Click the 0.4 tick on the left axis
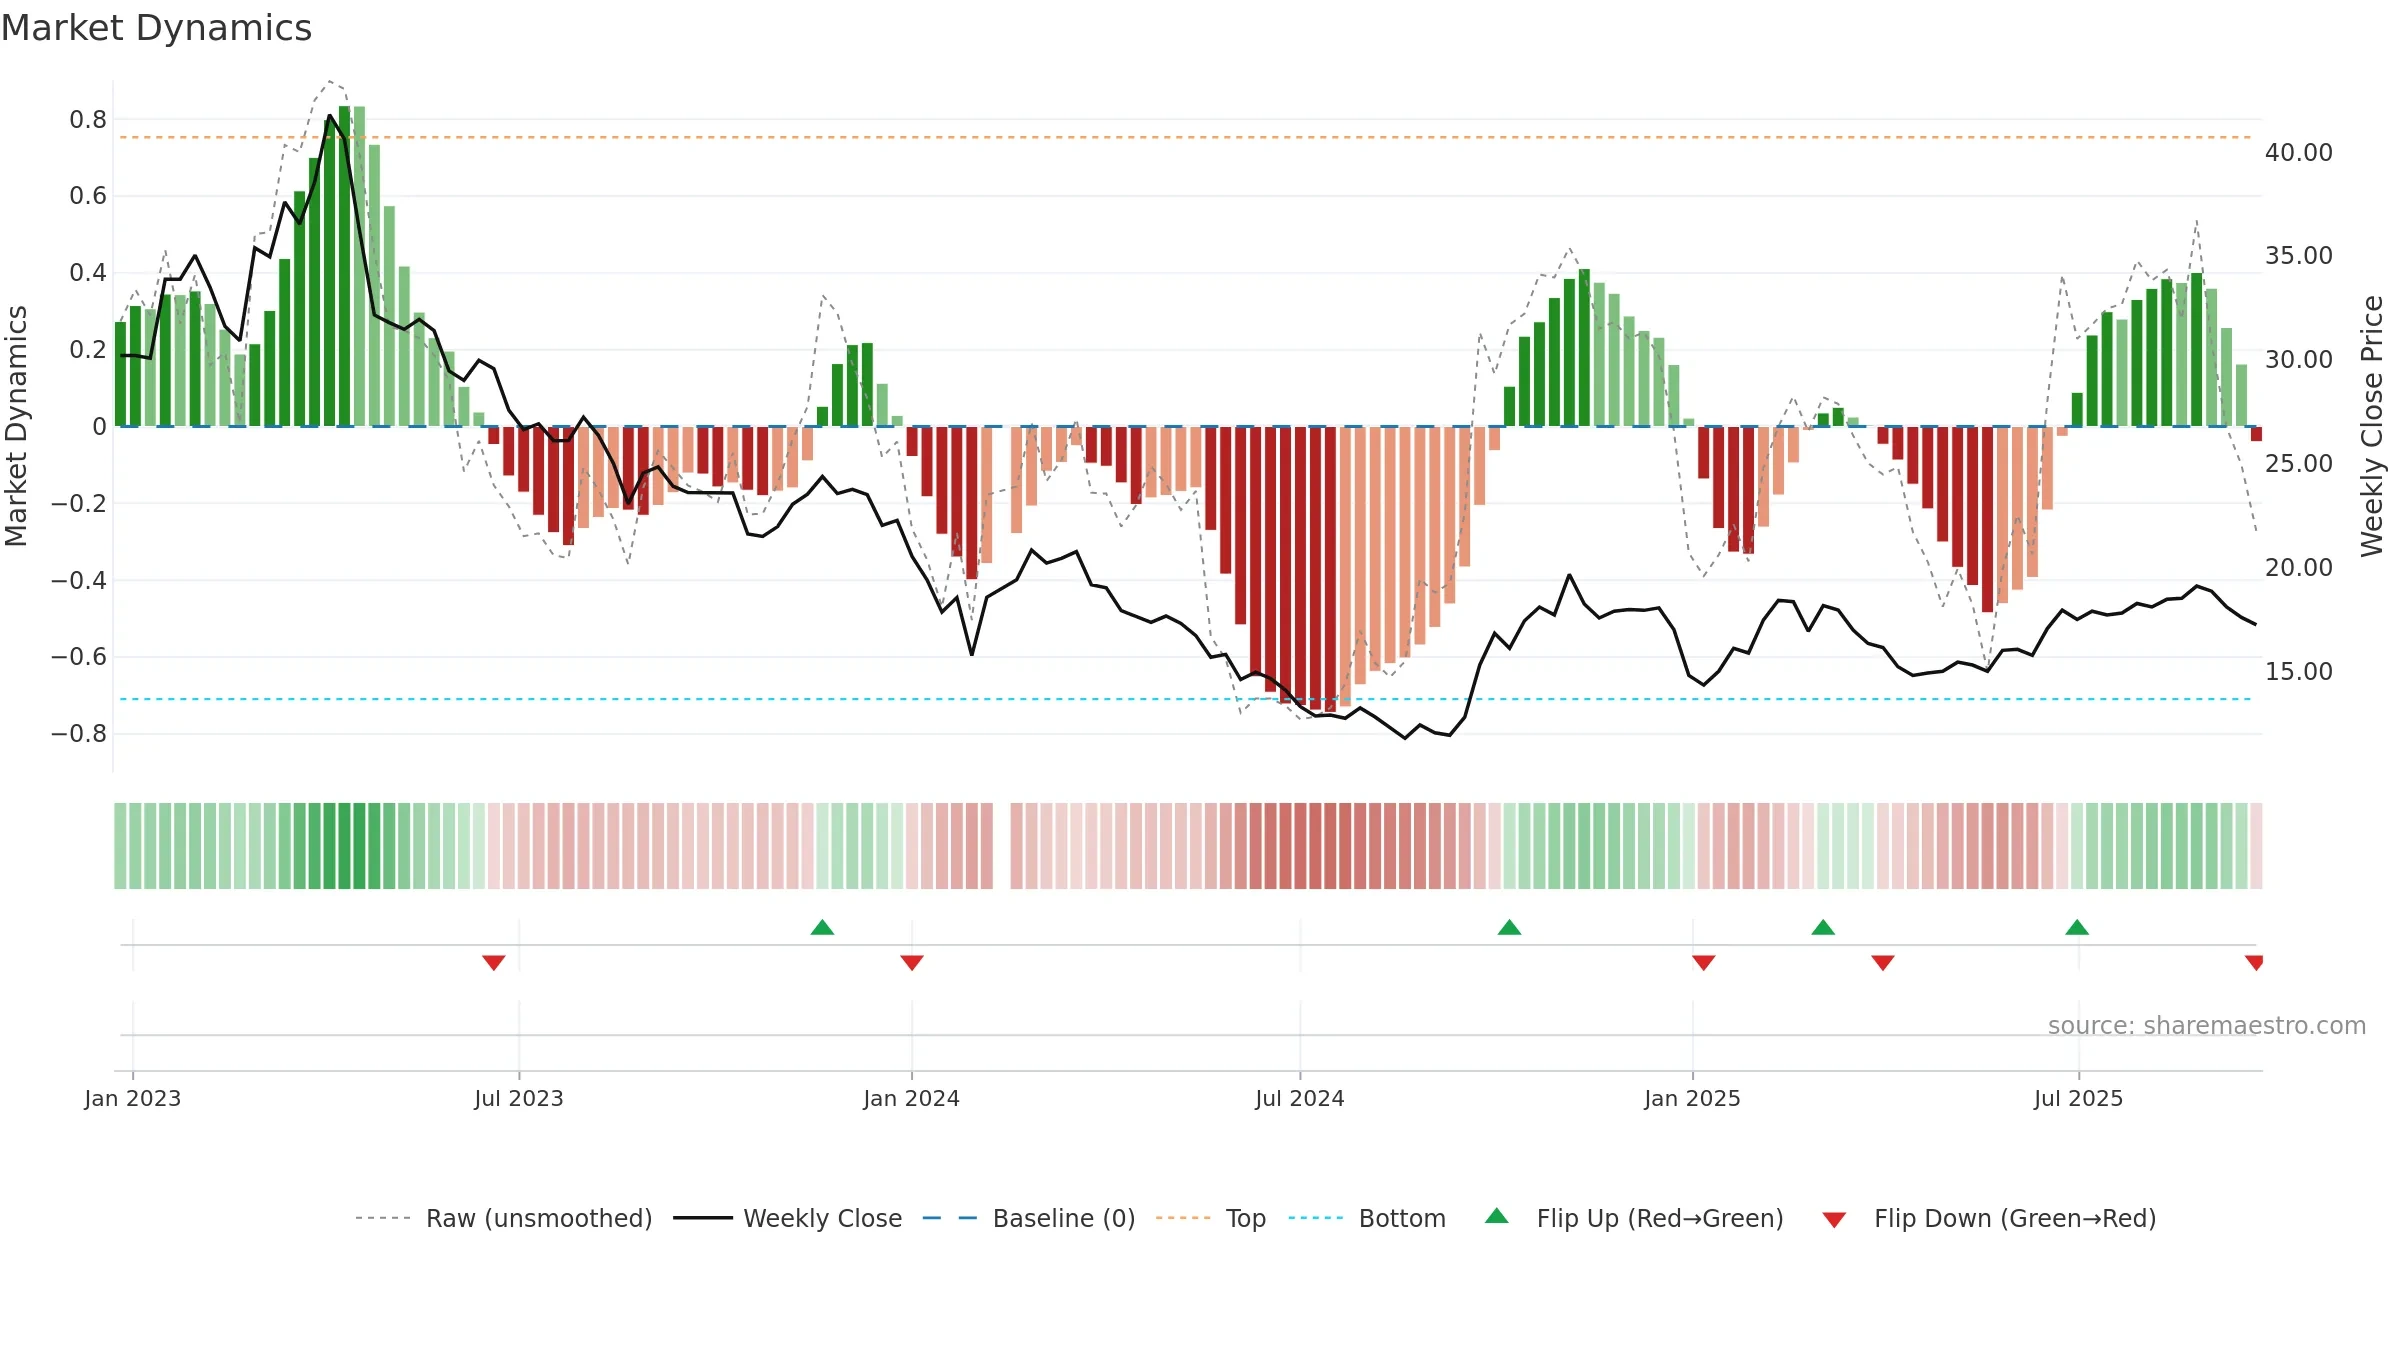2400x1350 pixels. [x=88, y=273]
